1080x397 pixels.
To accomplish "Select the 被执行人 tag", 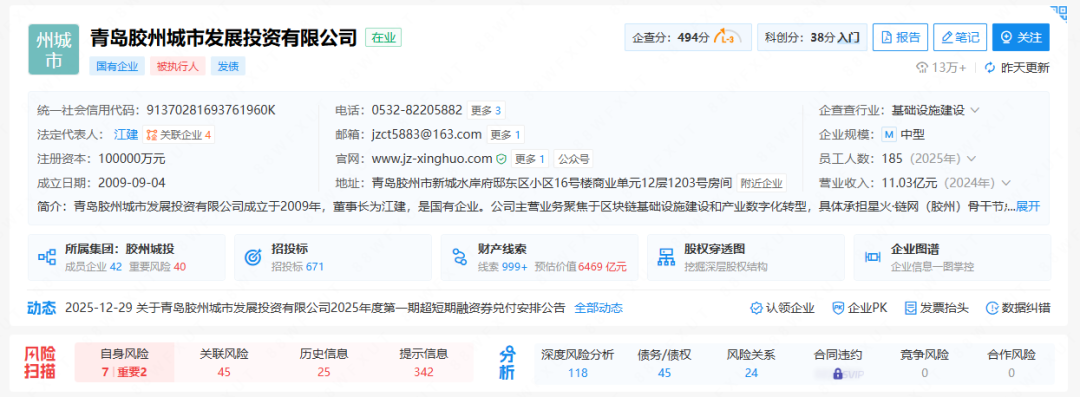I will point(177,66).
